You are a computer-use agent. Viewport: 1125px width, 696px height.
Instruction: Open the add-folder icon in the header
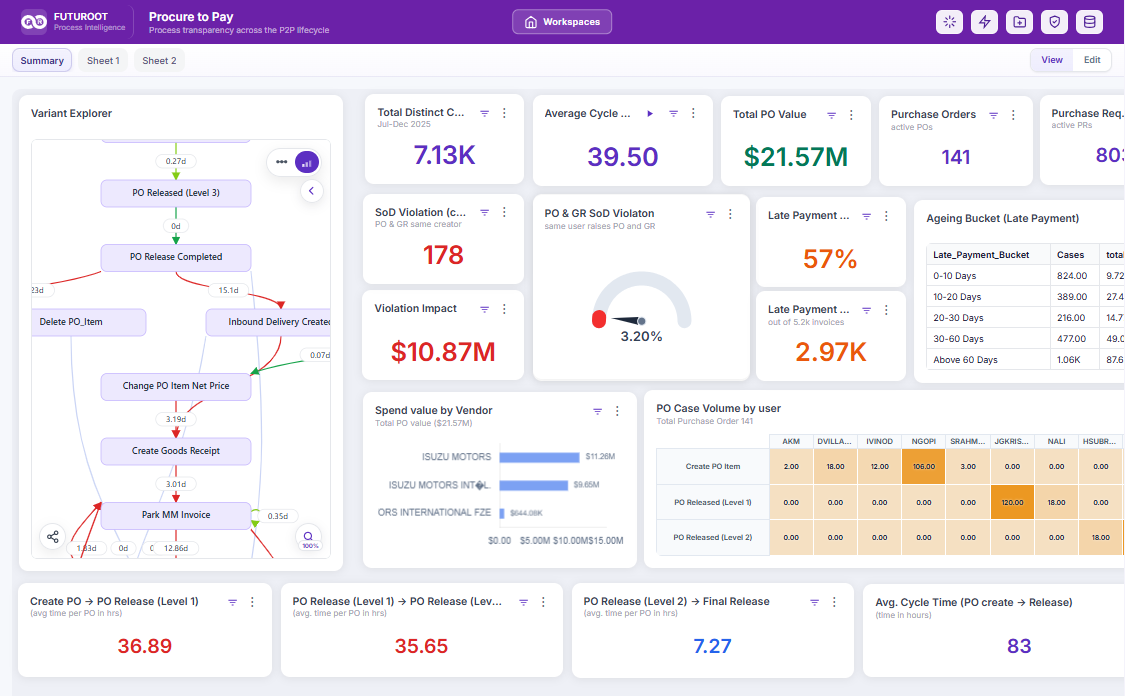tap(1020, 22)
